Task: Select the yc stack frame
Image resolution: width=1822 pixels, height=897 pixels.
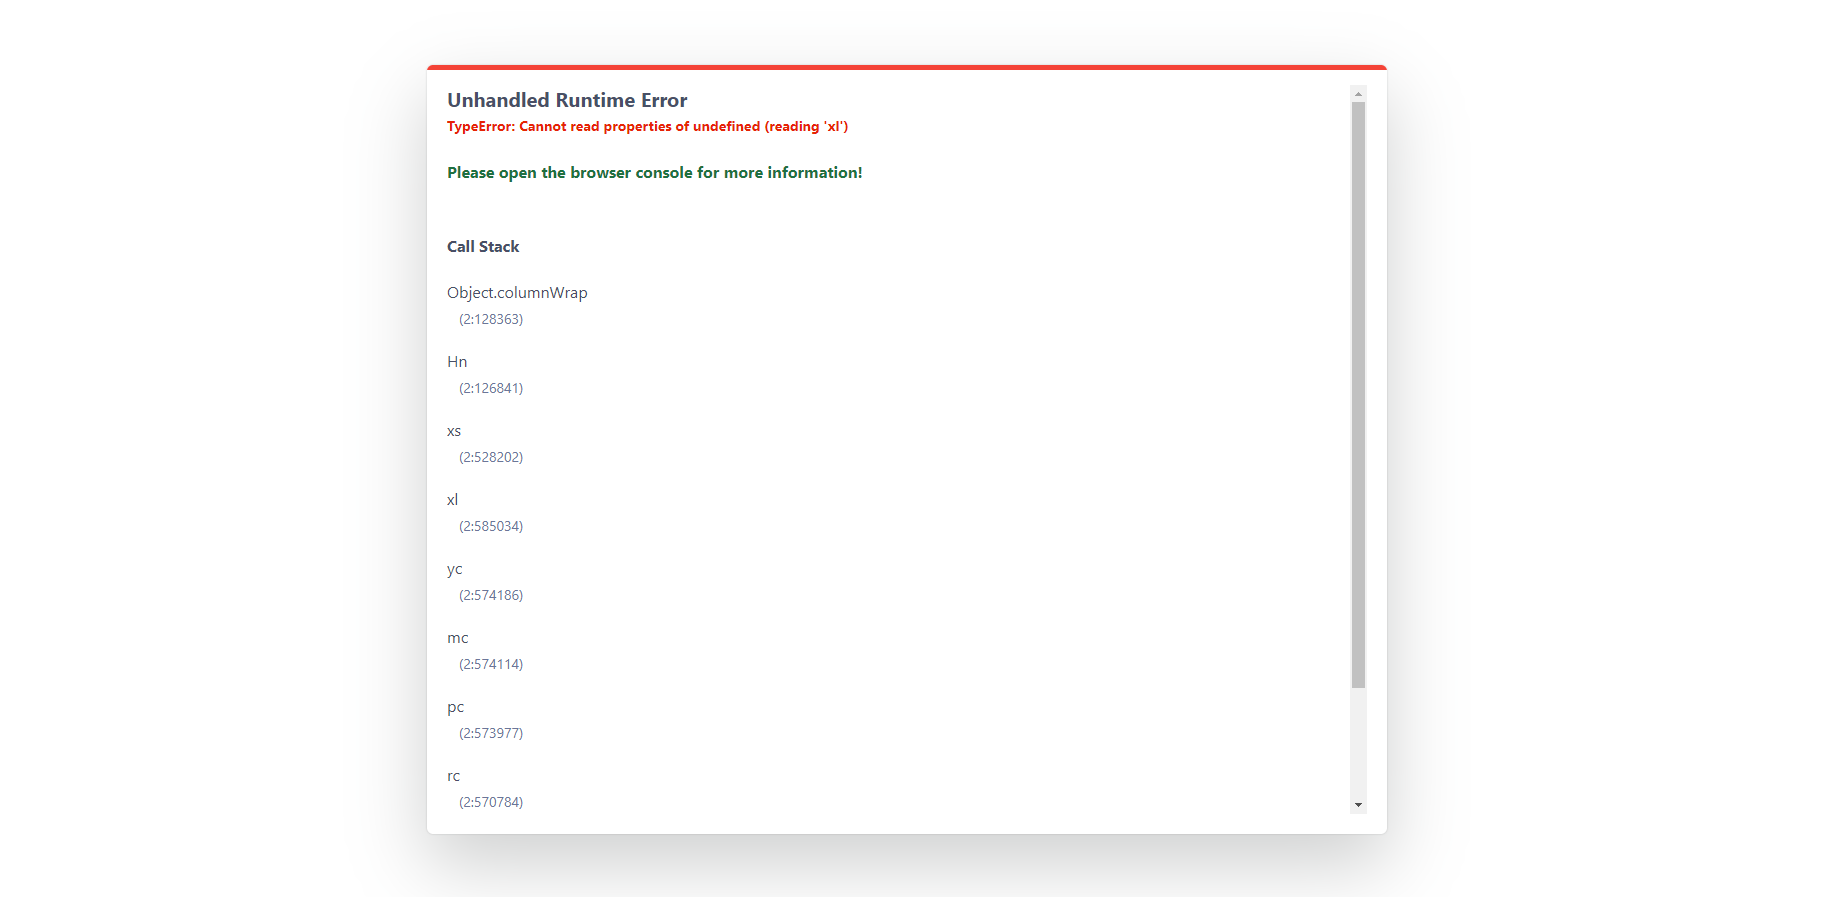Action: pyautogui.click(x=455, y=569)
